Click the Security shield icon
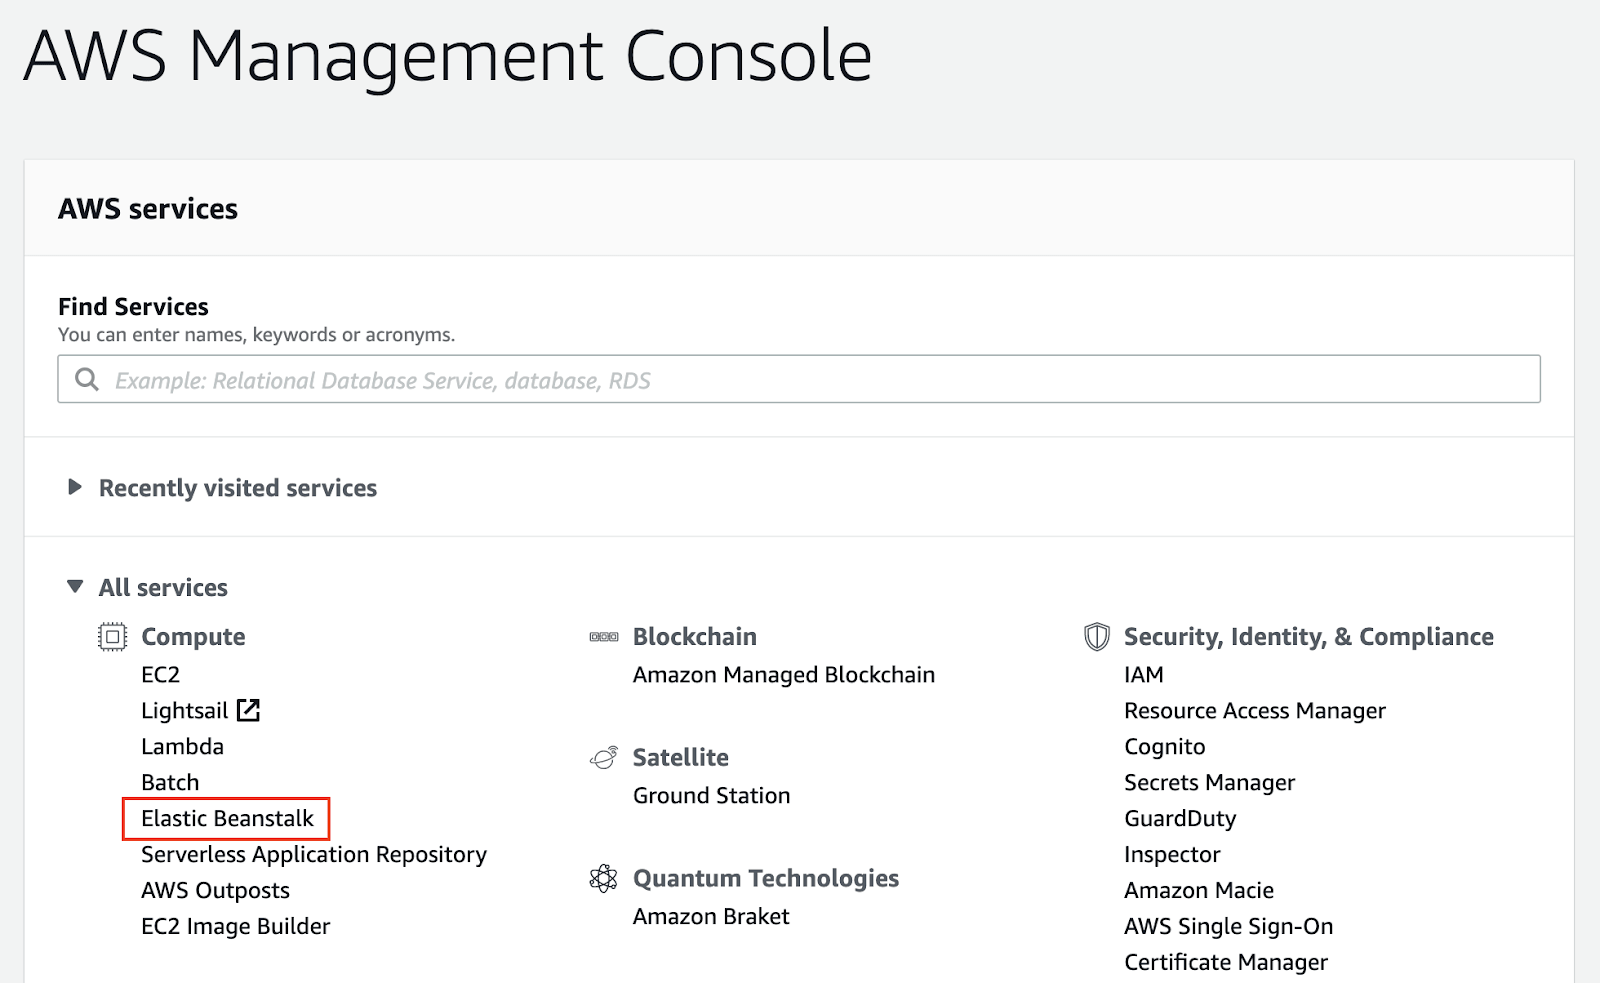 1097,637
